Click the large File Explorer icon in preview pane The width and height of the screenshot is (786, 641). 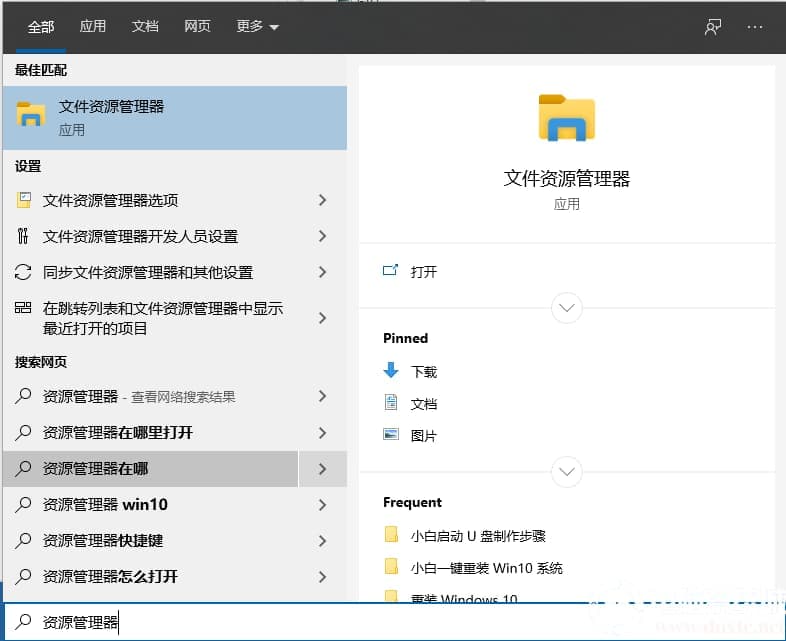click(x=566, y=117)
